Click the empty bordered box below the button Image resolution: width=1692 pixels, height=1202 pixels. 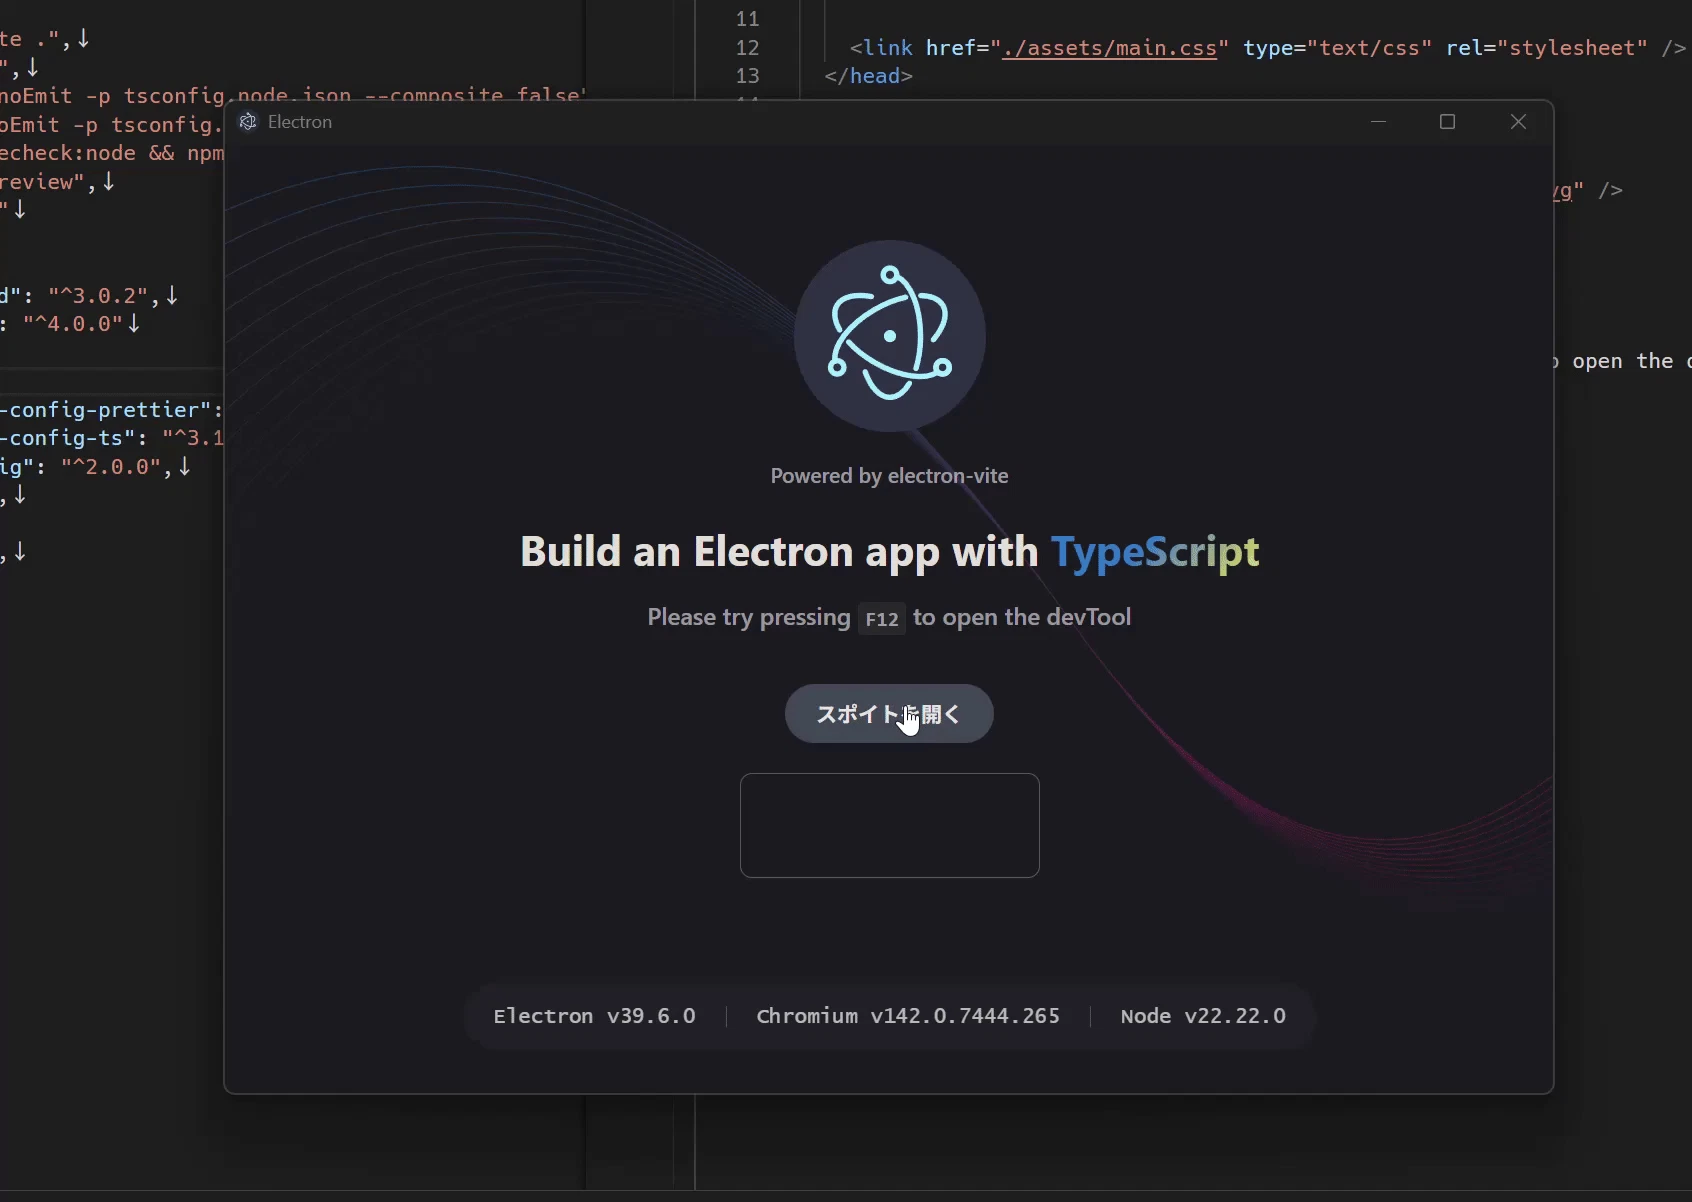pos(890,825)
